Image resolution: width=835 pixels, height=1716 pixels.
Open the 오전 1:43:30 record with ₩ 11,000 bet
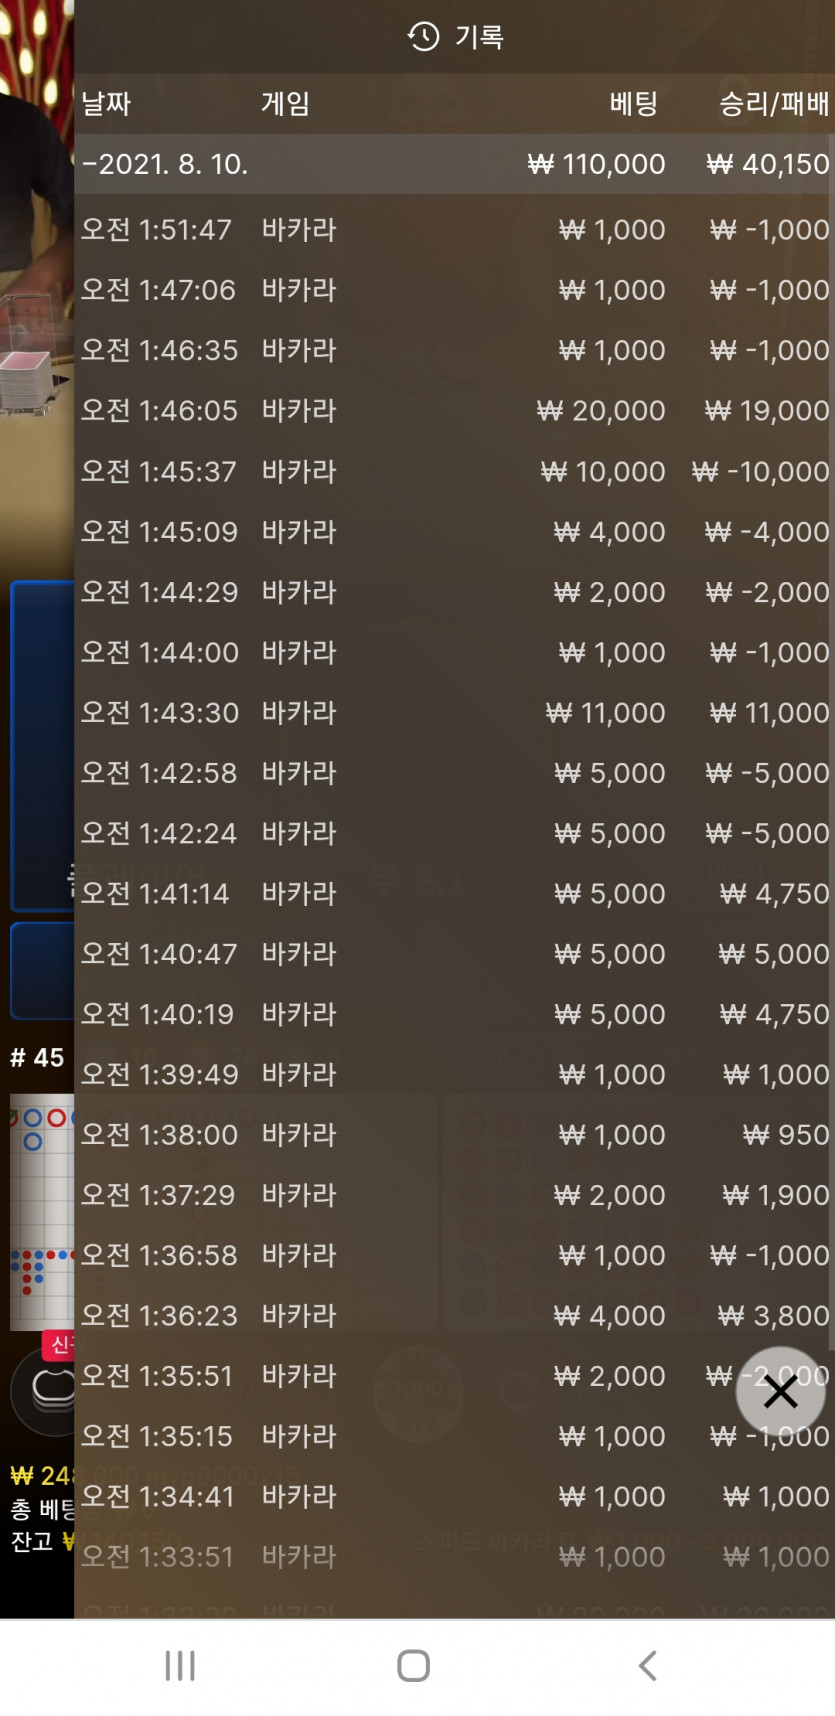[x=454, y=713]
